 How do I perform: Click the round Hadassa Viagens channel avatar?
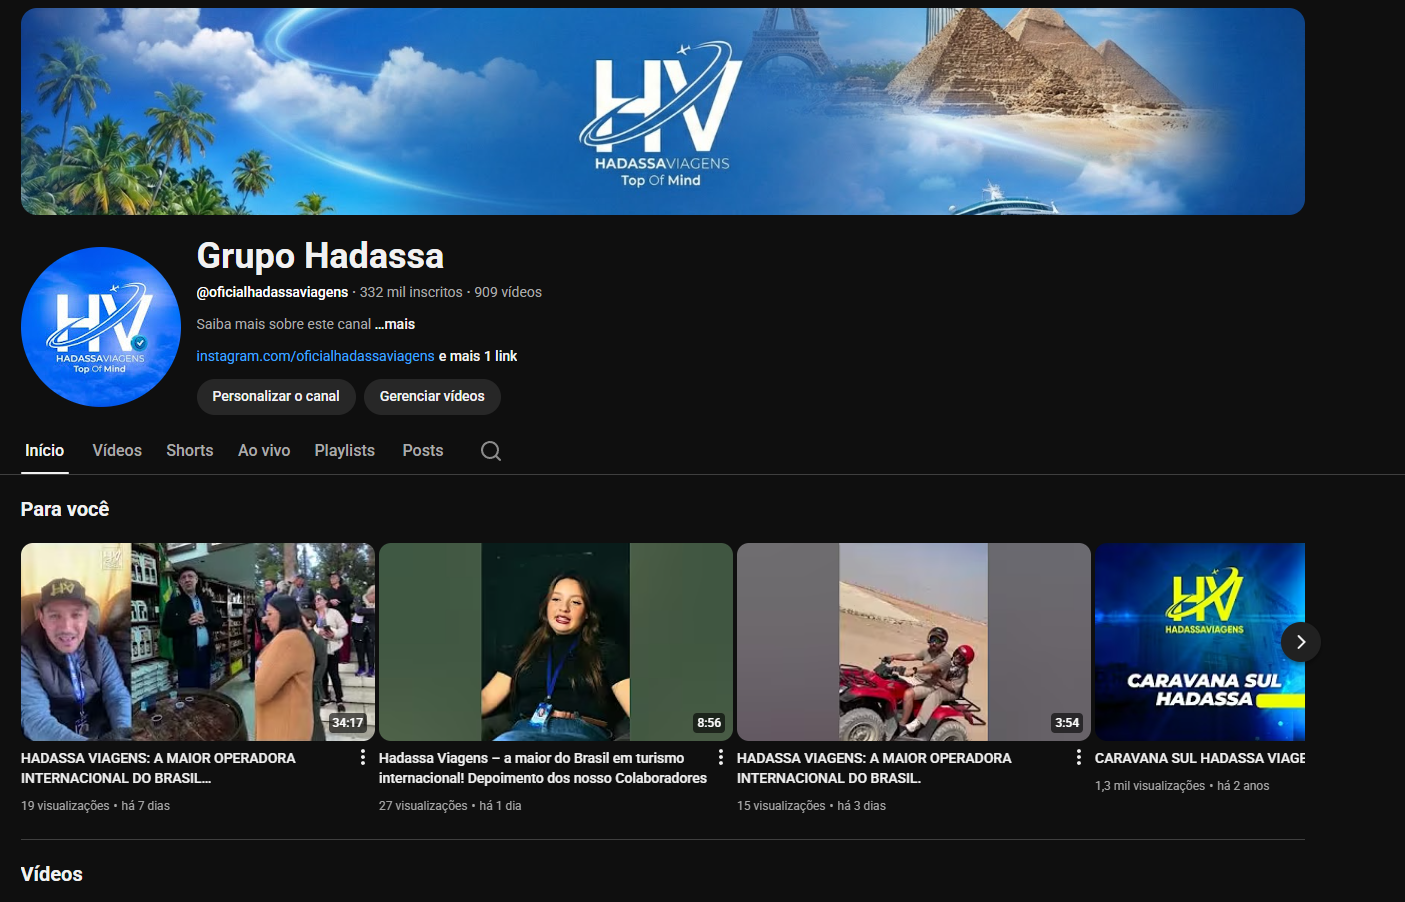tap(101, 327)
